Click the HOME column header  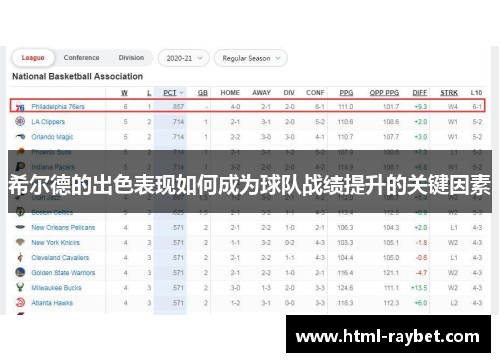(230, 93)
